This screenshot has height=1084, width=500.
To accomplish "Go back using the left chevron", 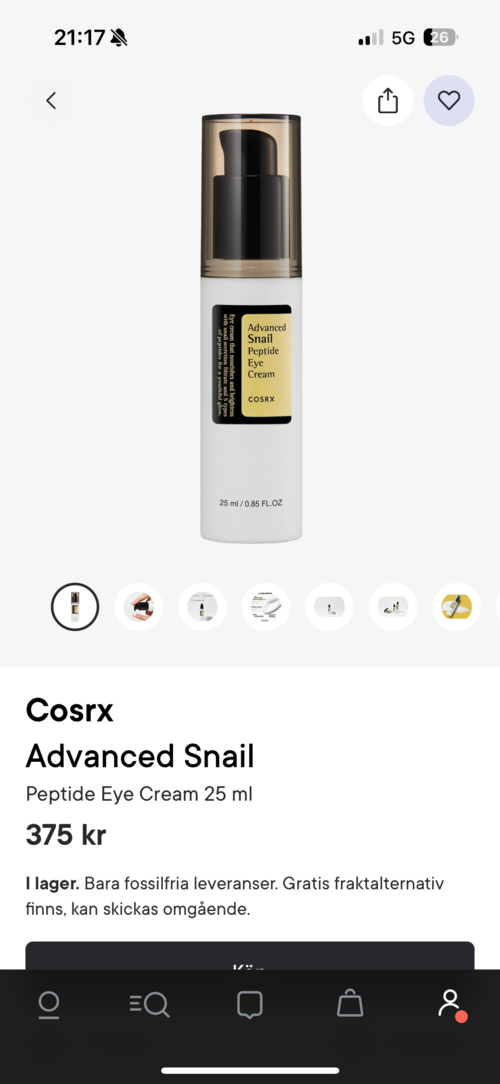I will 50,101.
